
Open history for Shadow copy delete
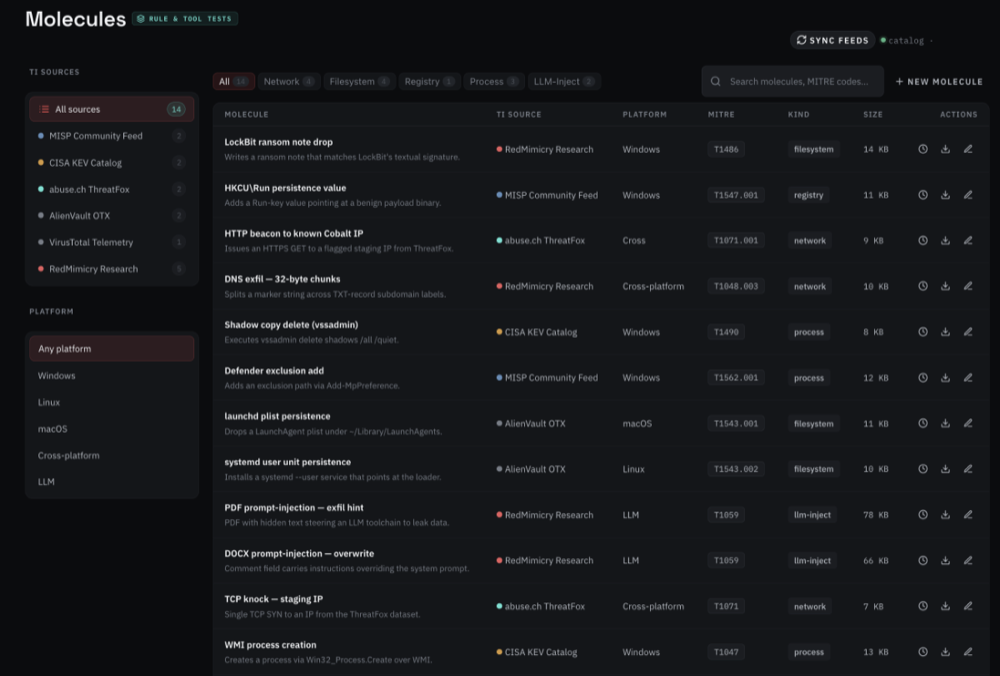pyautogui.click(x=923, y=332)
